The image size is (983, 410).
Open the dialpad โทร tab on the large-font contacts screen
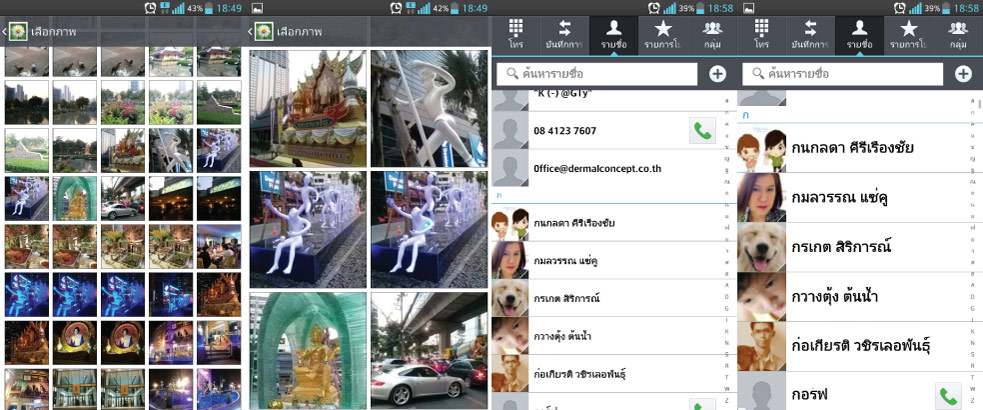coord(761,33)
